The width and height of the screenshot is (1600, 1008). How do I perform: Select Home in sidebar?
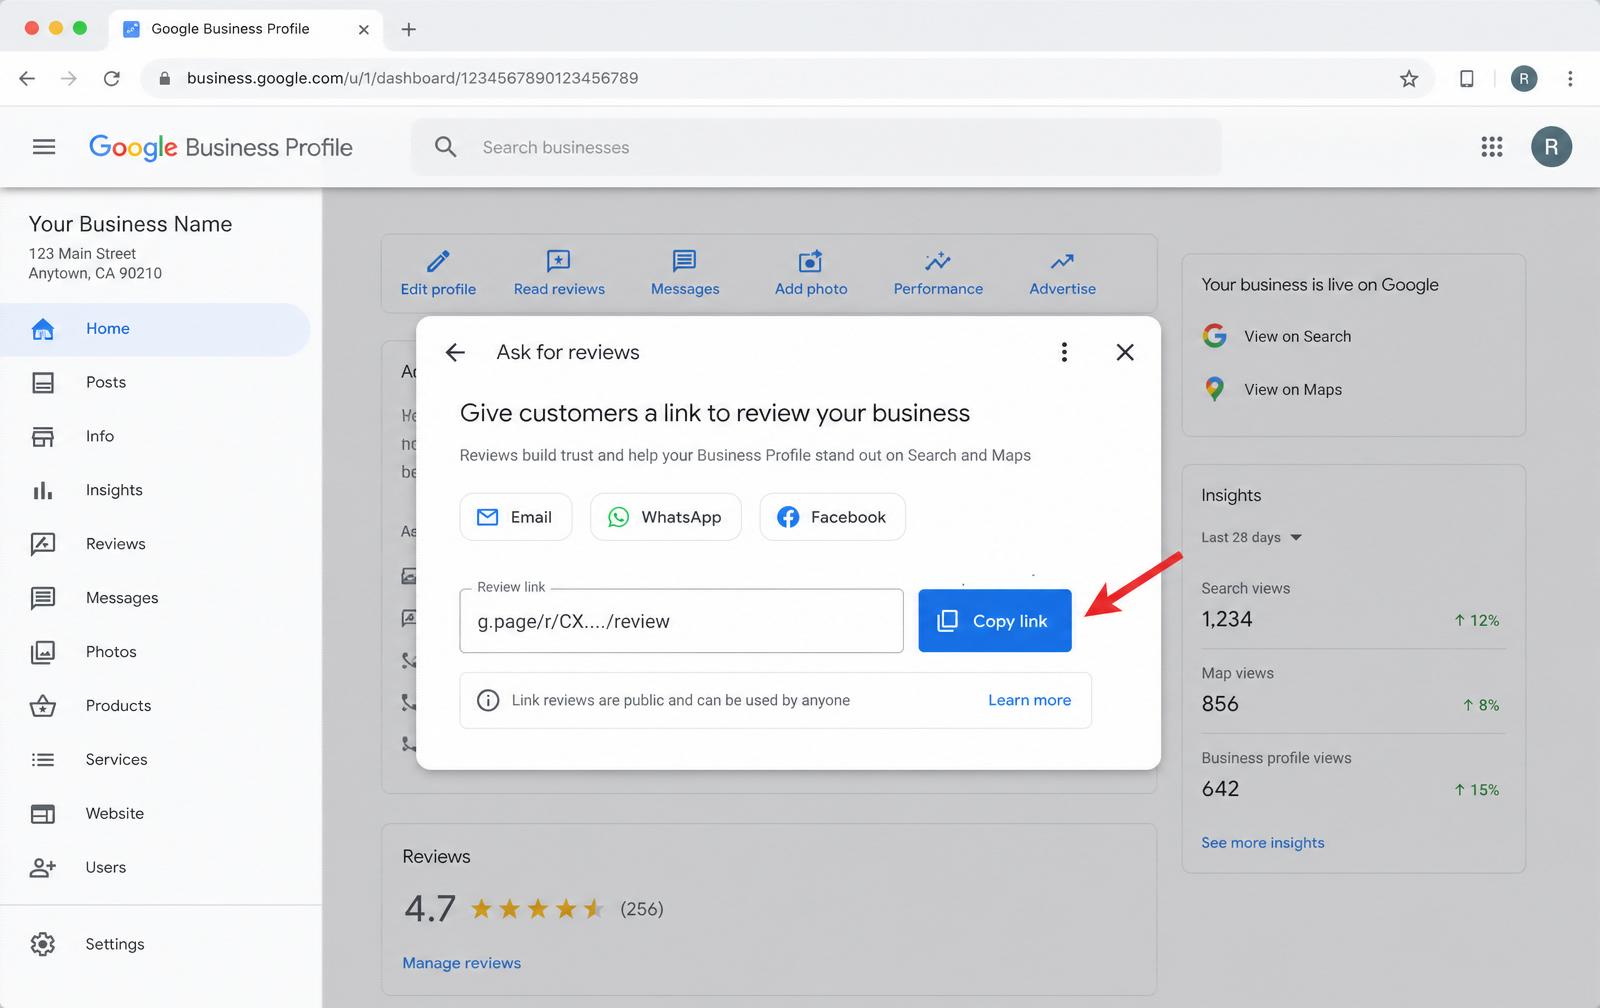click(155, 329)
